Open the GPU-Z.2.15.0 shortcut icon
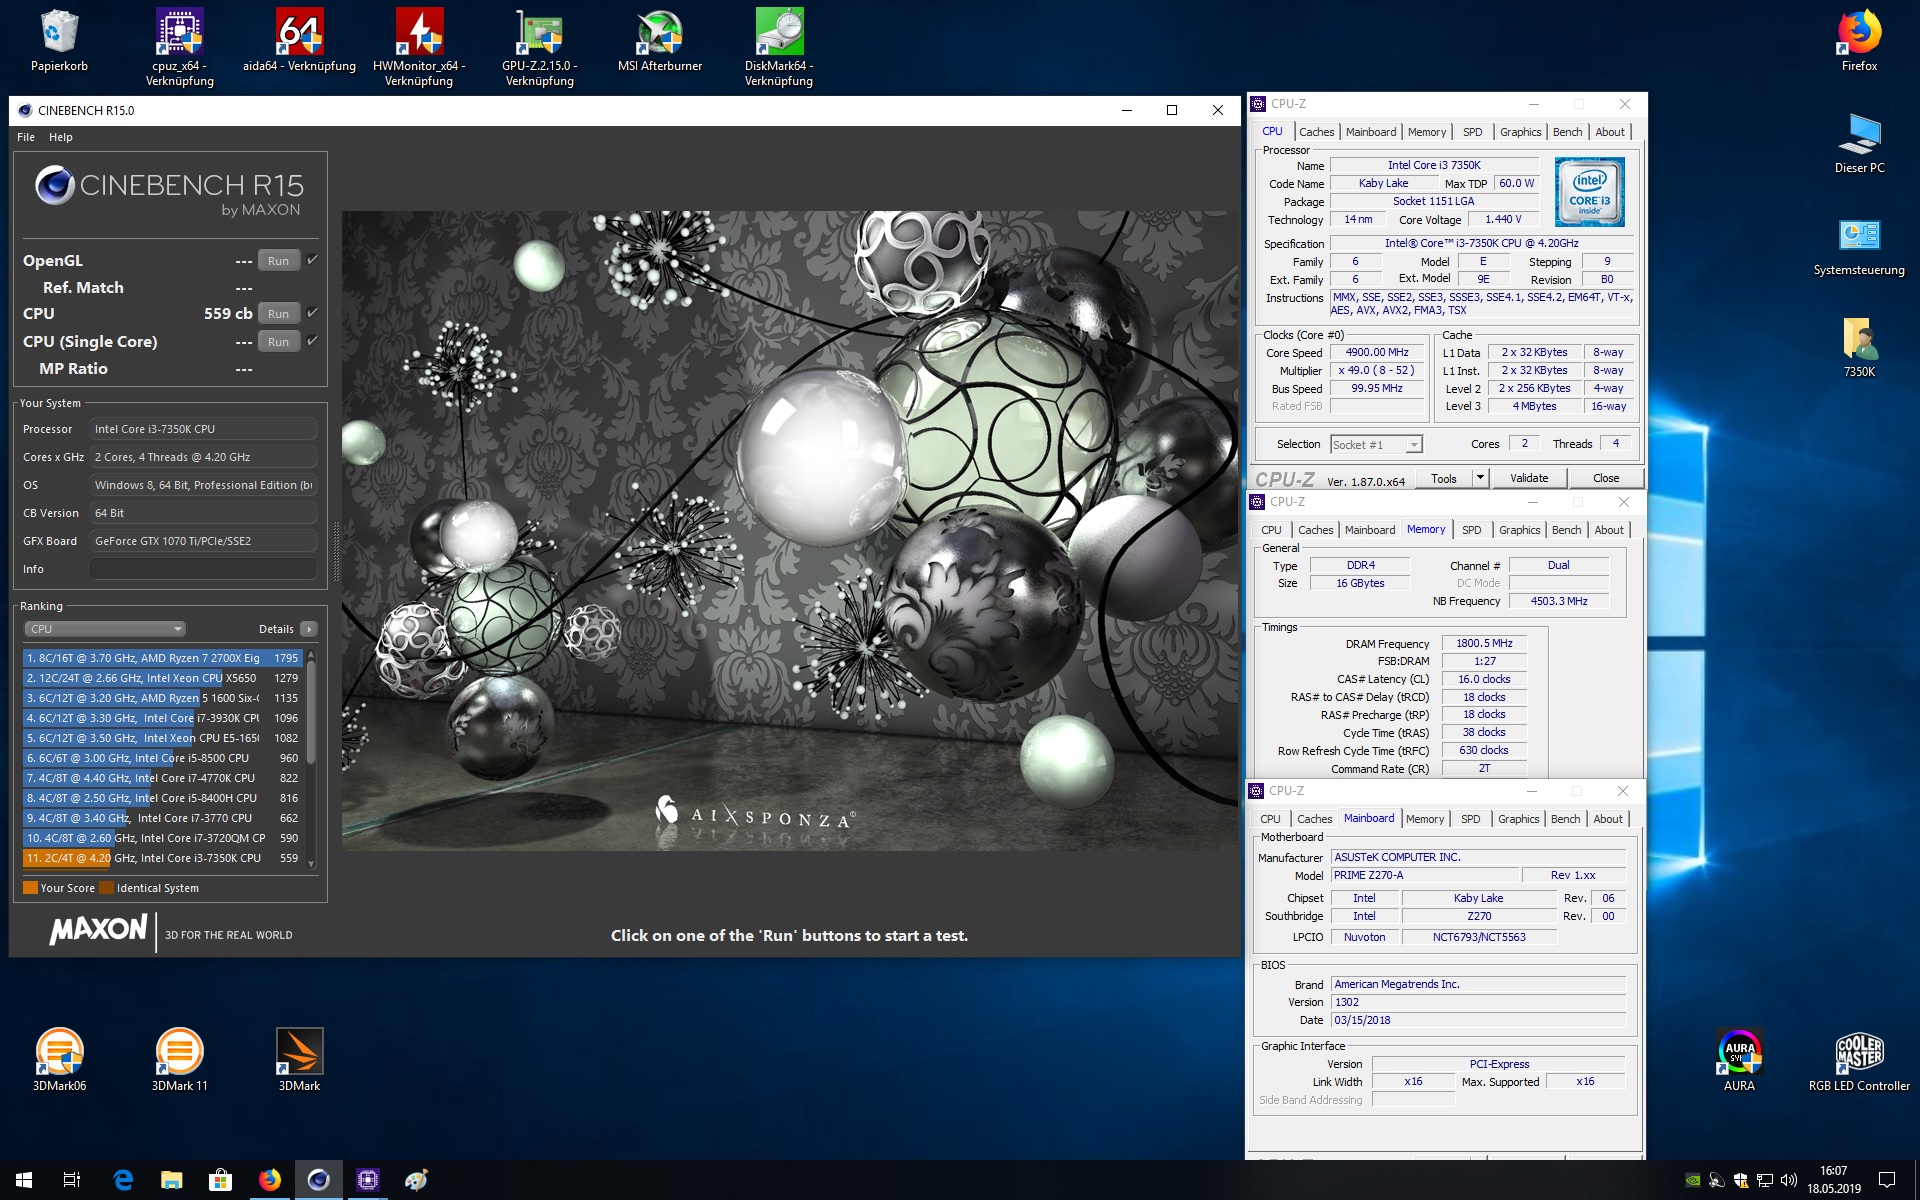The width and height of the screenshot is (1920, 1200). pyautogui.click(x=539, y=48)
